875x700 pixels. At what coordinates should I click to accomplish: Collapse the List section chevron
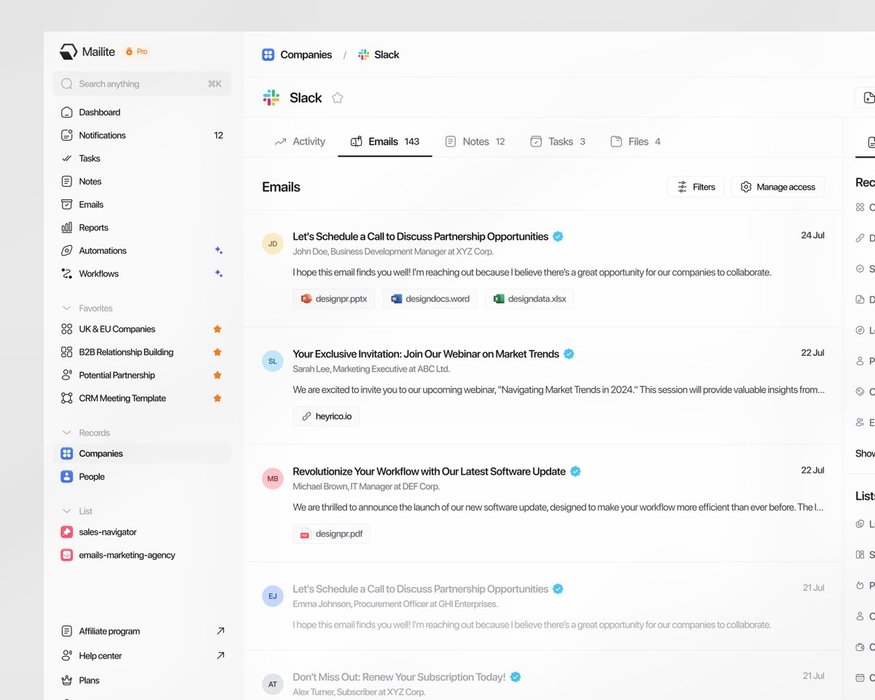pos(67,512)
